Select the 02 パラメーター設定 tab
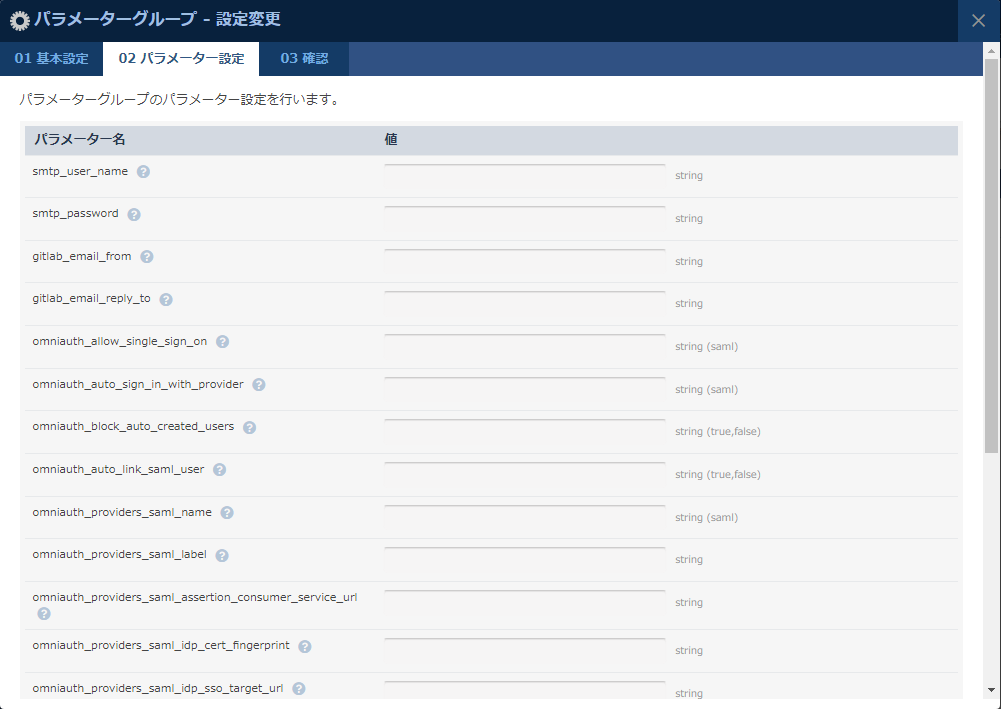Screen dimensions: 1001x709 181,59
